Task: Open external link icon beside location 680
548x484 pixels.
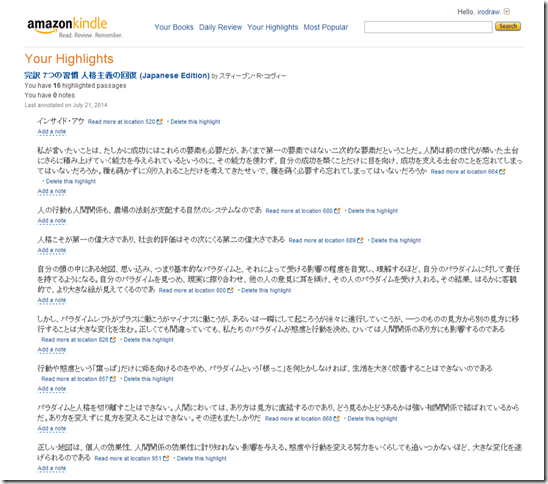Action: point(337,211)
